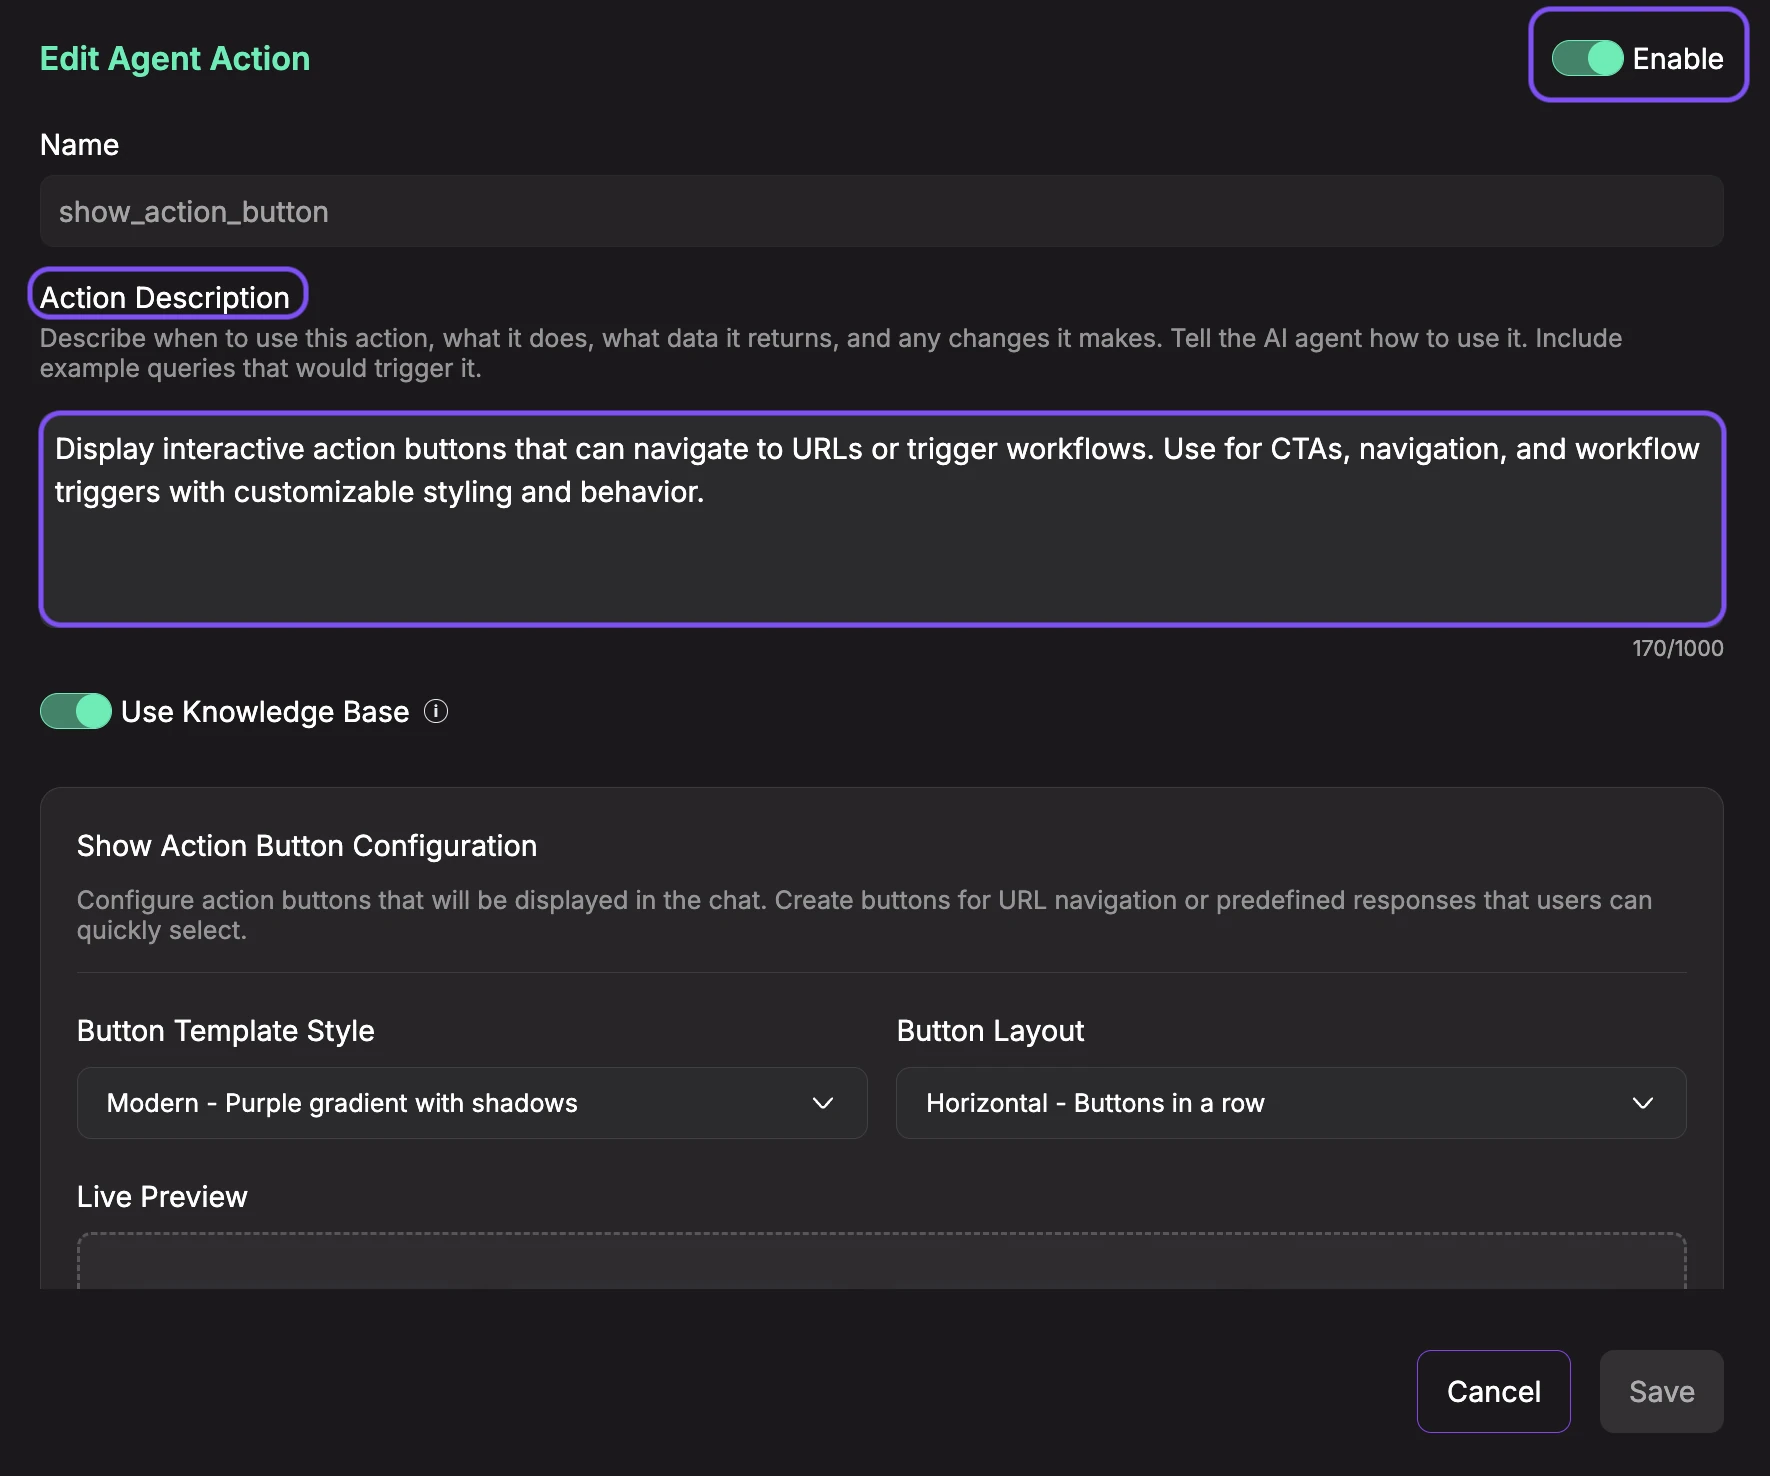Image resolution: width=1770 pixels, height=1476 pixels.
Task: Click the Name label above the text field
Action: point(79,143)
